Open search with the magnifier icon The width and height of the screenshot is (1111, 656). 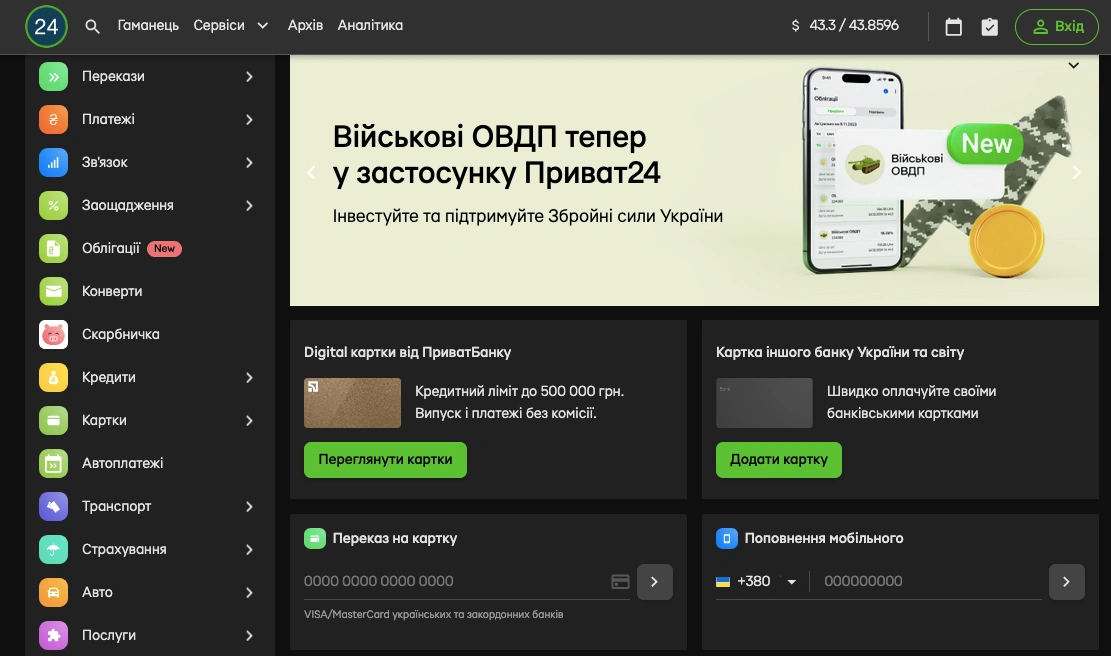[93, 27]
